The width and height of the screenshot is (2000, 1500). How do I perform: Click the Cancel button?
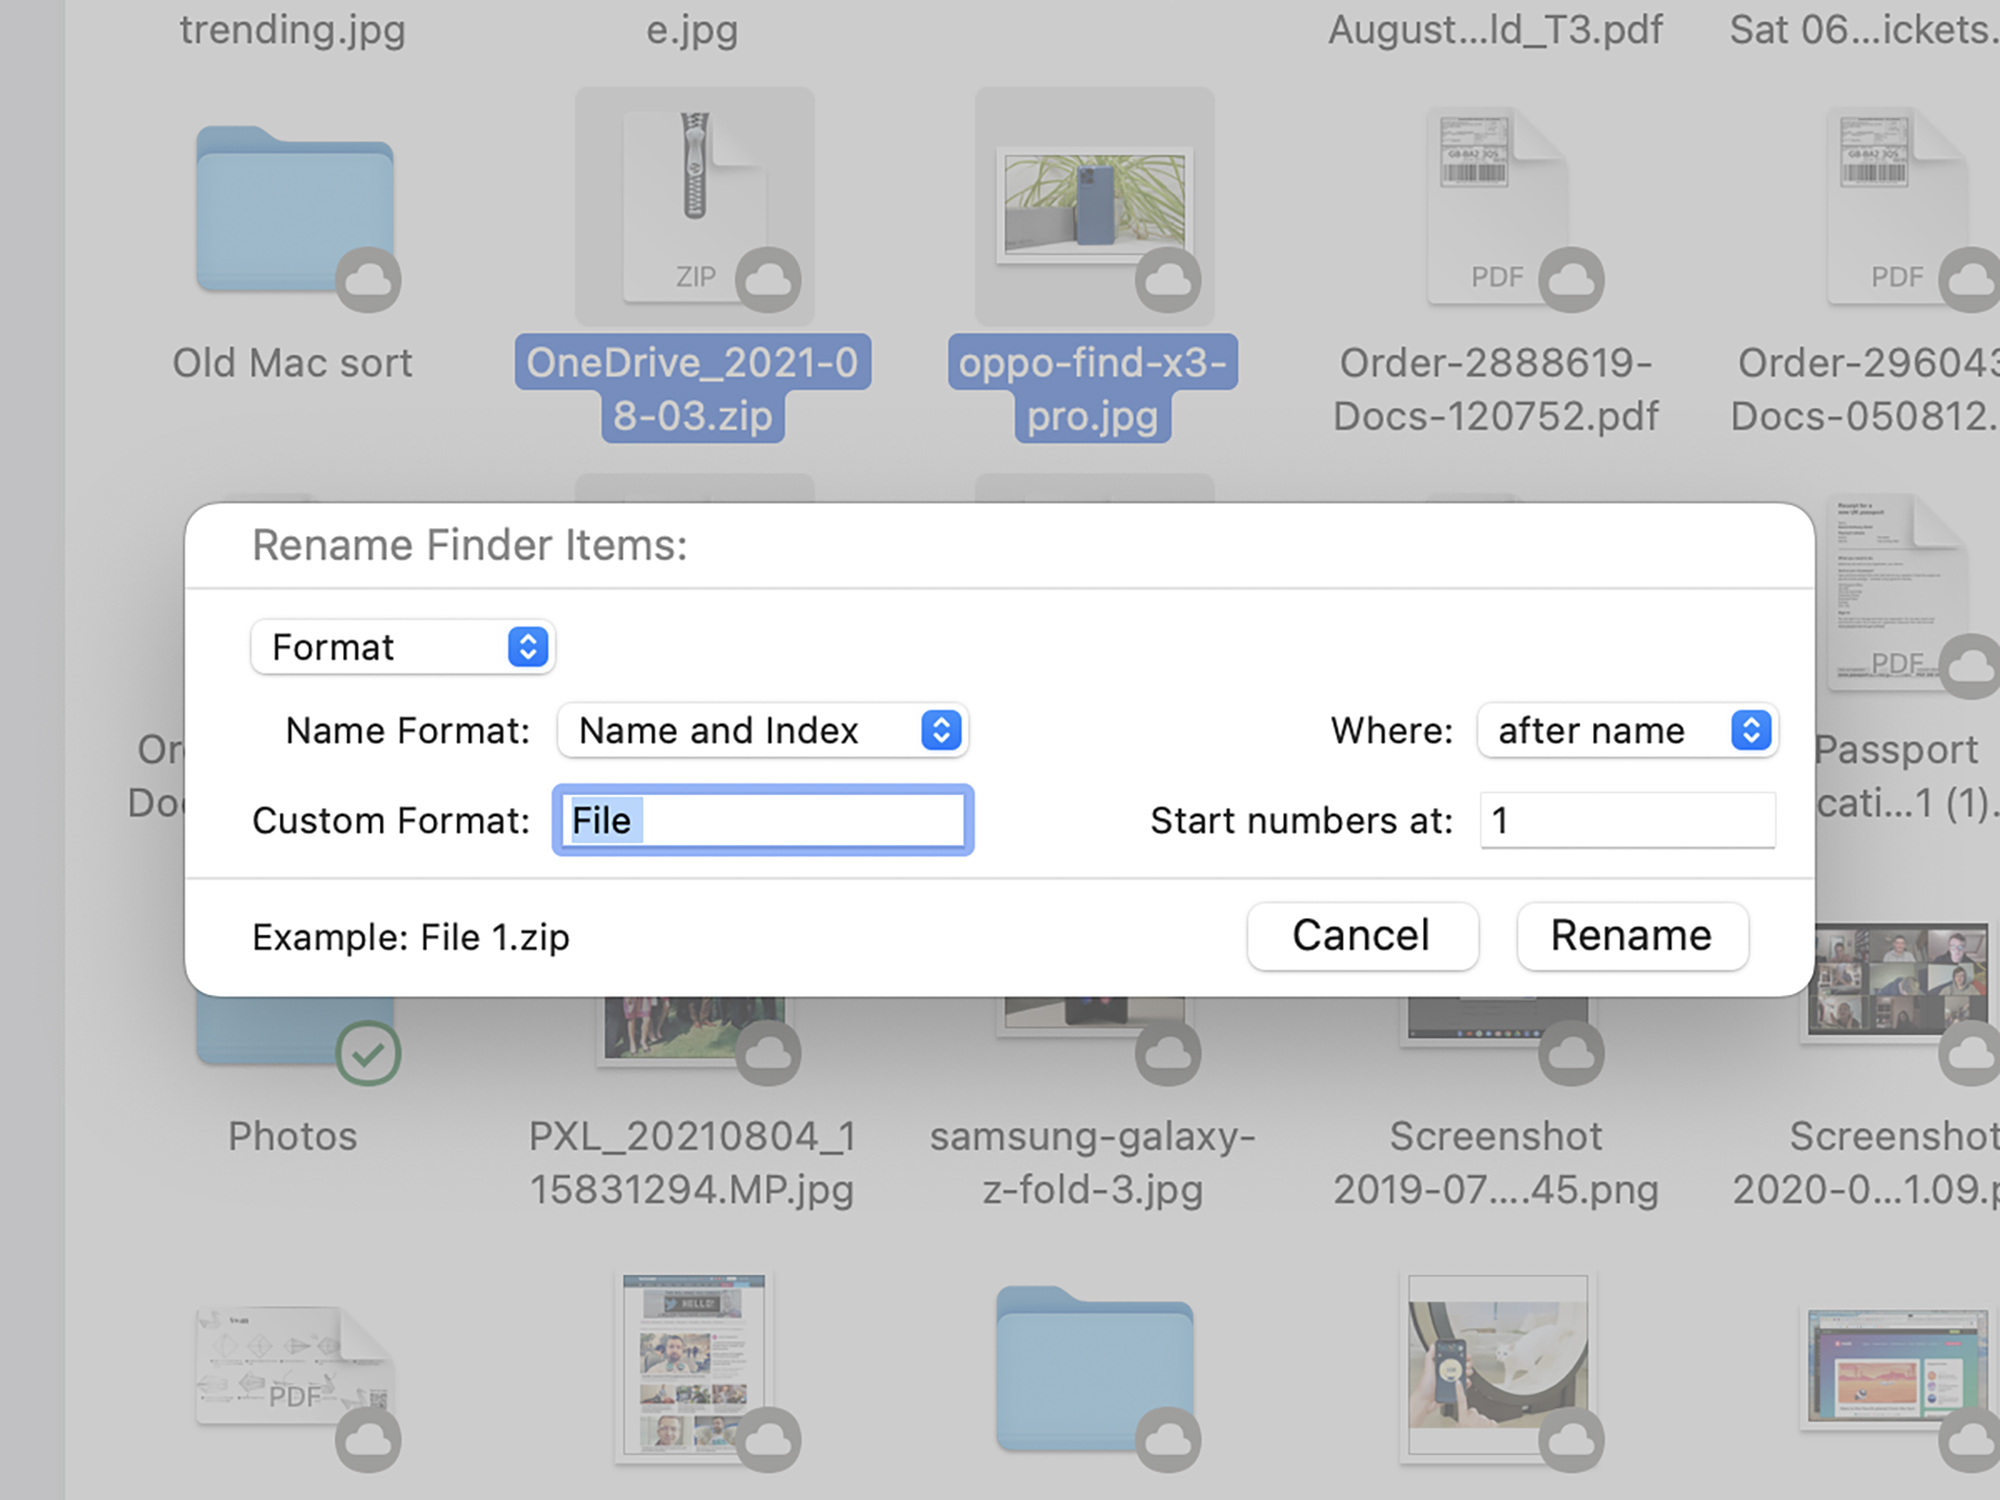[1361, 936]
